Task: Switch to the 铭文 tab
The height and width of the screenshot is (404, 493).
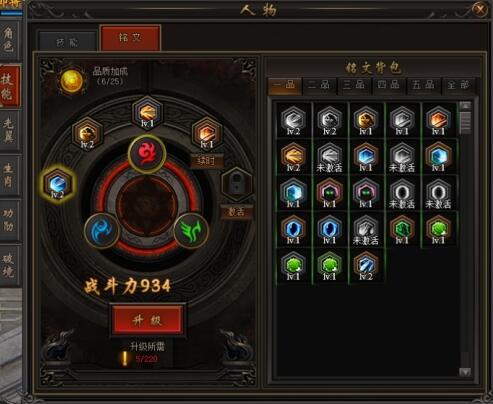Action: (x=130, y=37)
